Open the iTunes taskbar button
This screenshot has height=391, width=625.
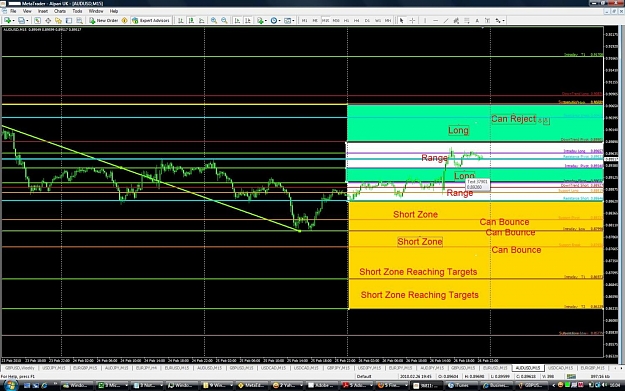[x=460, y=385]
